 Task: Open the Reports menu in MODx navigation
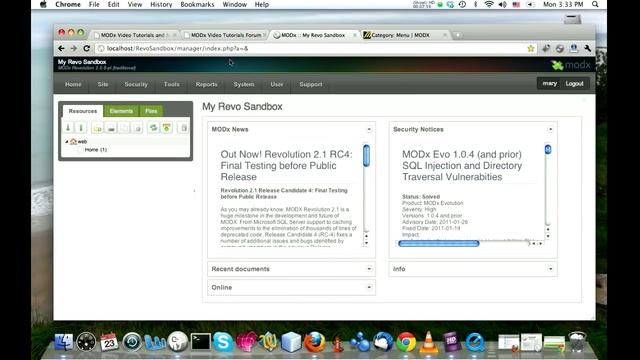coord(206,84)
